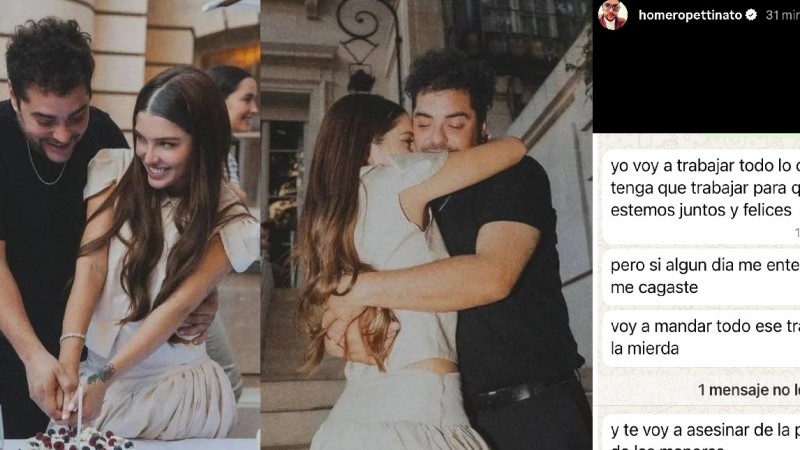
Task: Click the 'voy a mandar todo' message bubble
Action: (x=700, y=335)
